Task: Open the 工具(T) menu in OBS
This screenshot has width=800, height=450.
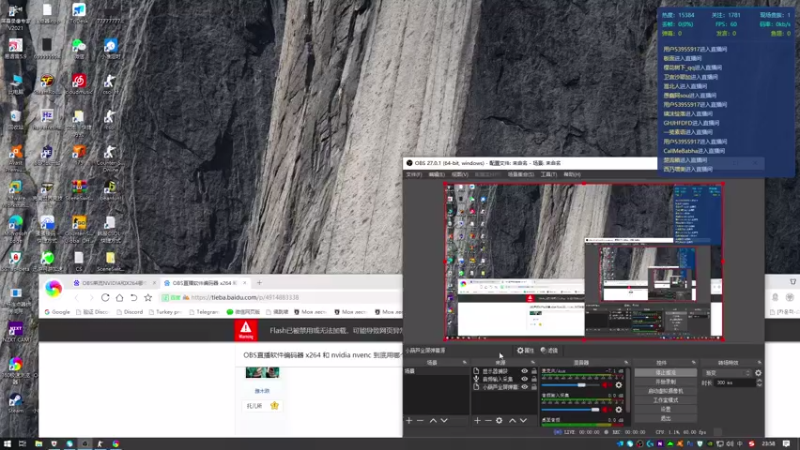Action: (x=549, y=174)
